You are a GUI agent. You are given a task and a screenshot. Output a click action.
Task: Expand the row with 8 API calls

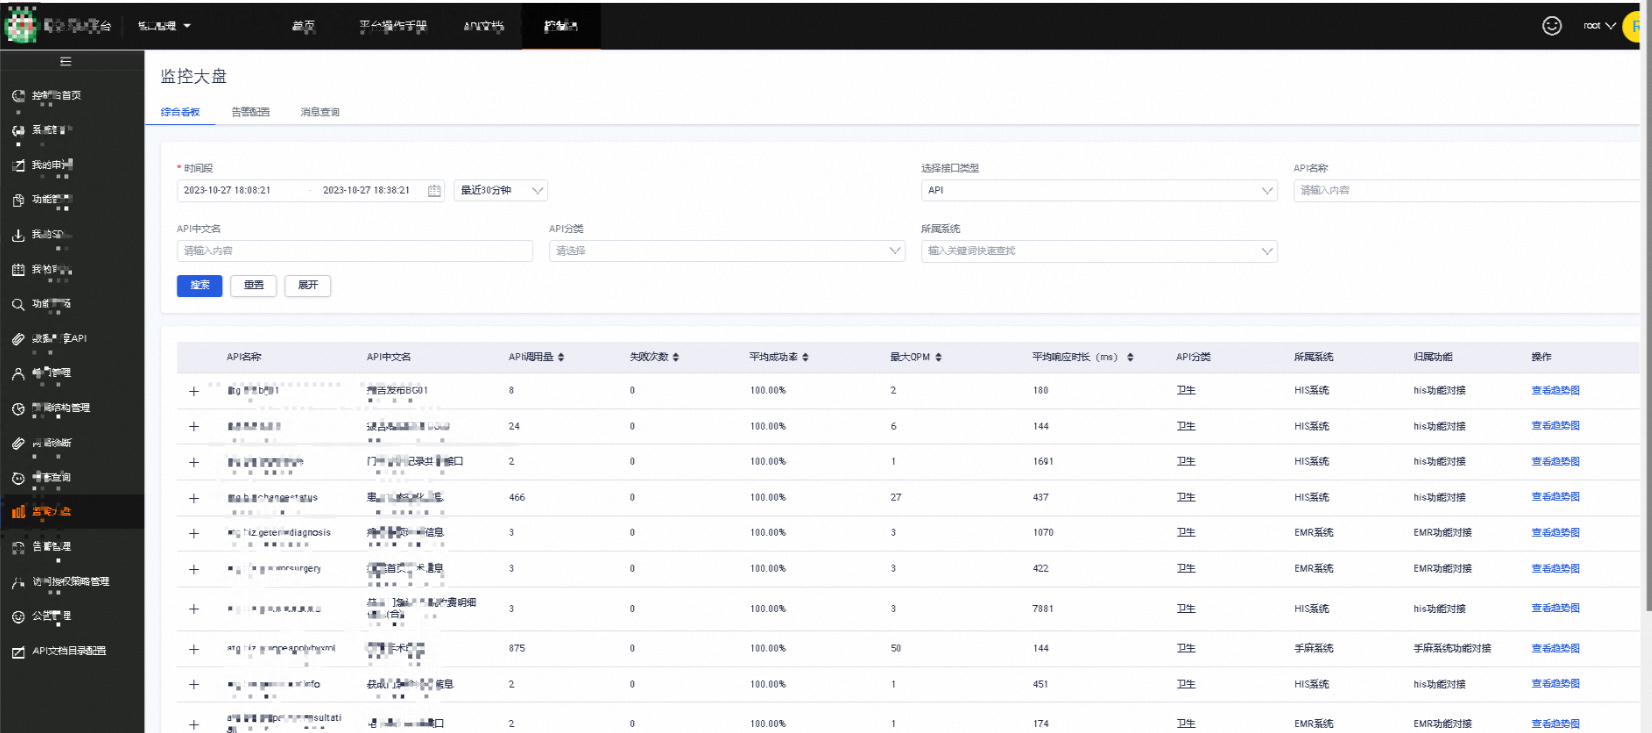tap(194, 391)
